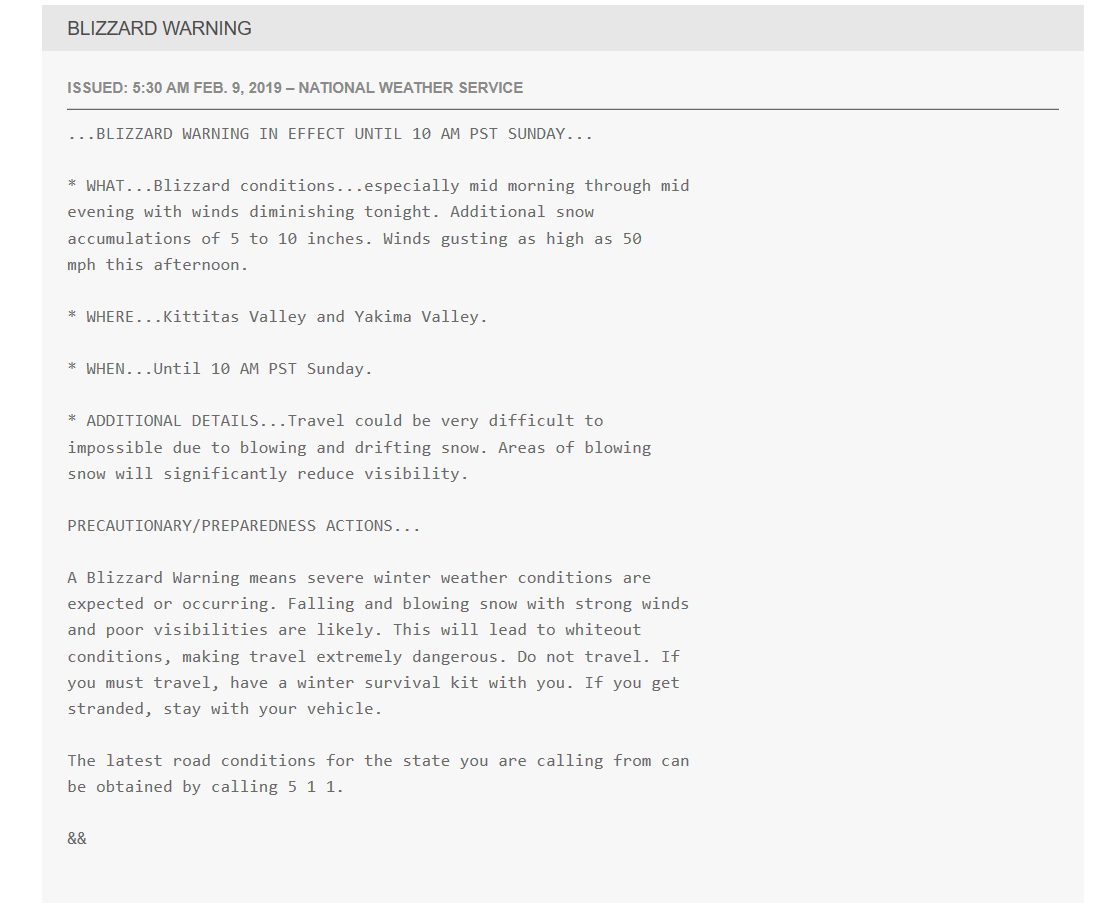Screen dimensions: 1108x905
Task: Click the WHAT...Blizzard conditions line
Action: click(378, 186)
